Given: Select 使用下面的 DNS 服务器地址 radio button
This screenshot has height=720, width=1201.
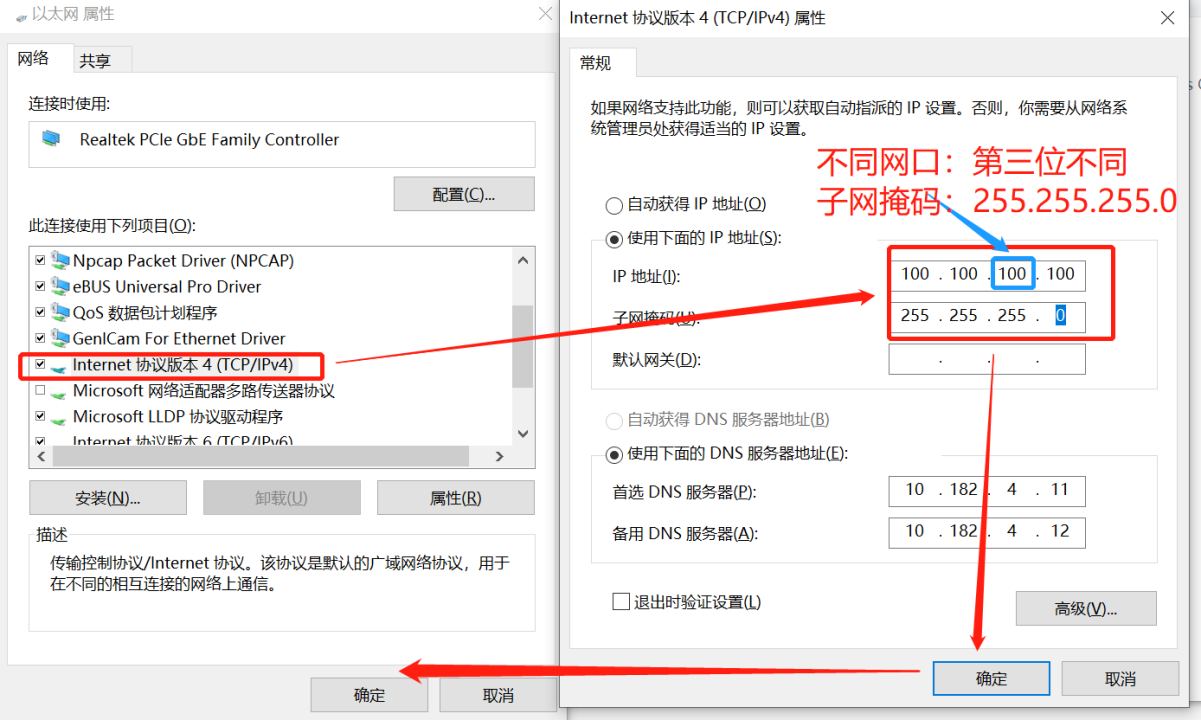Looking at the screenshot, I should (614, 454).
